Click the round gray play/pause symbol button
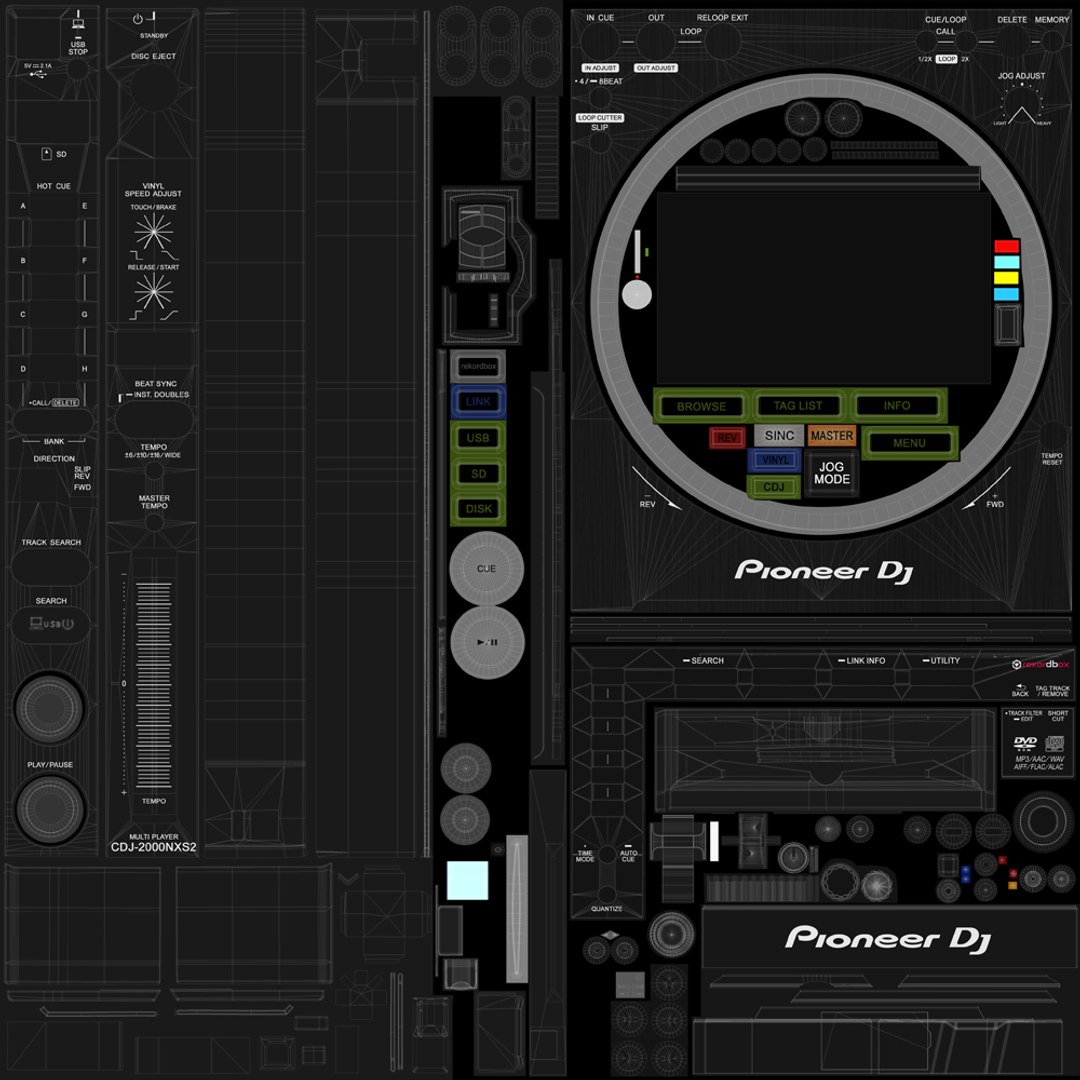 488,642
